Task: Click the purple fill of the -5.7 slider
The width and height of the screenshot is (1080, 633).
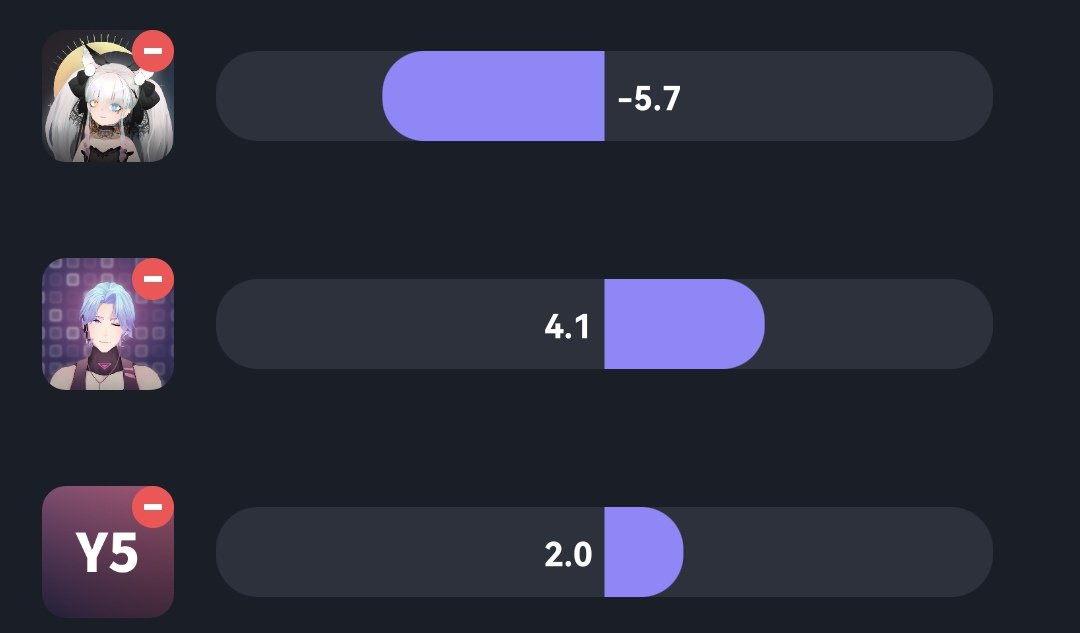Action: (493, 96)
